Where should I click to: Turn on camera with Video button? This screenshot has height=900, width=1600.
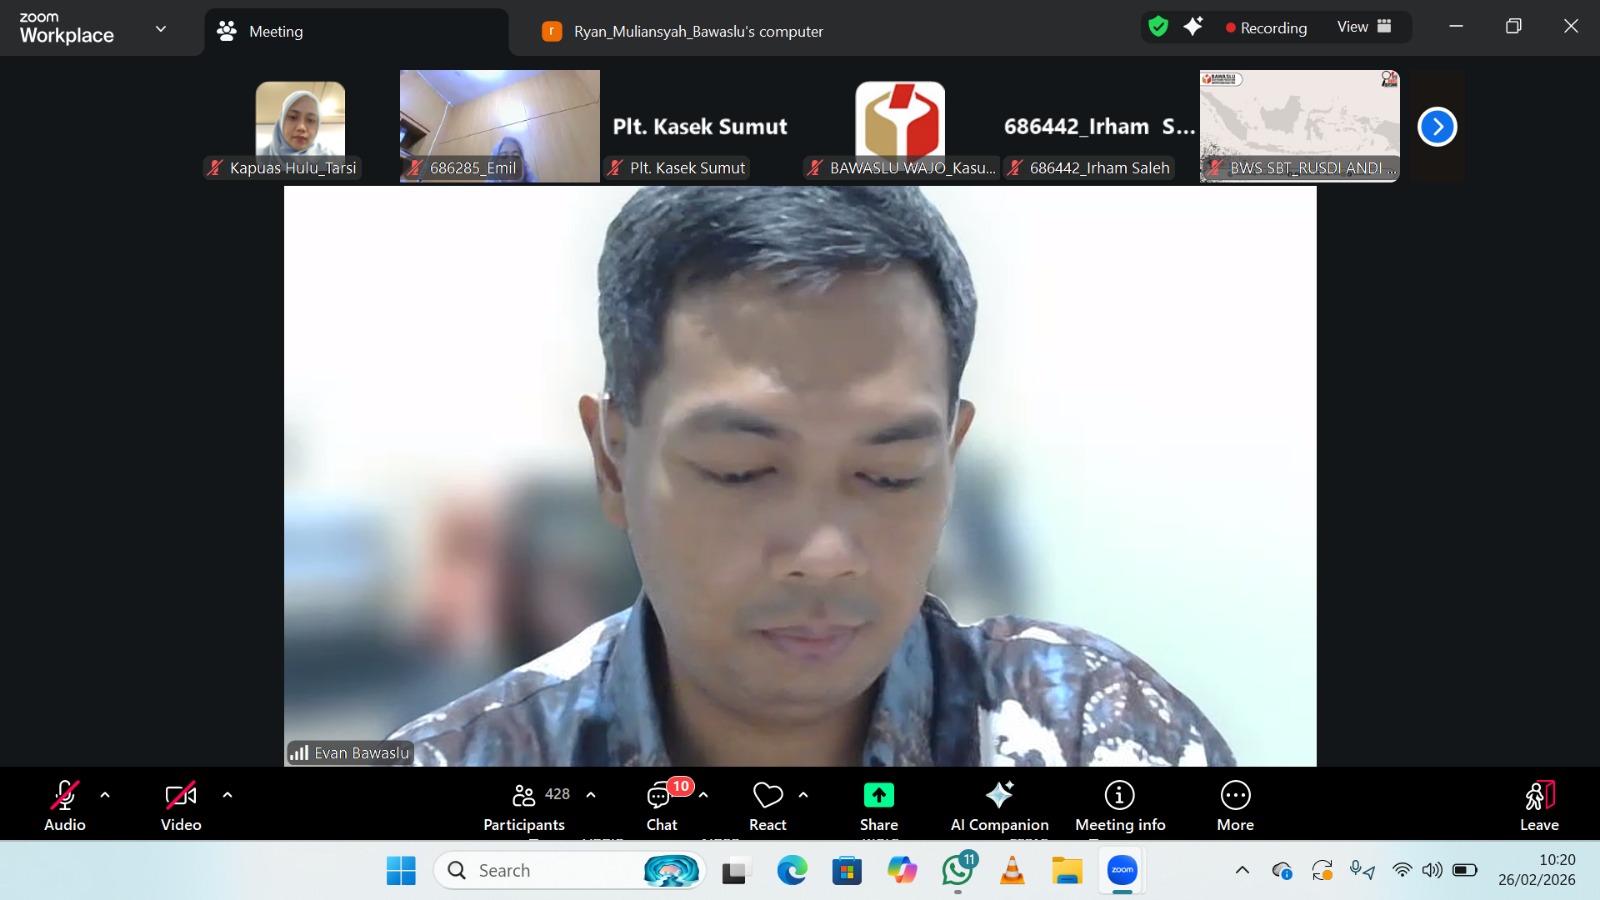[x=181, y=806]
